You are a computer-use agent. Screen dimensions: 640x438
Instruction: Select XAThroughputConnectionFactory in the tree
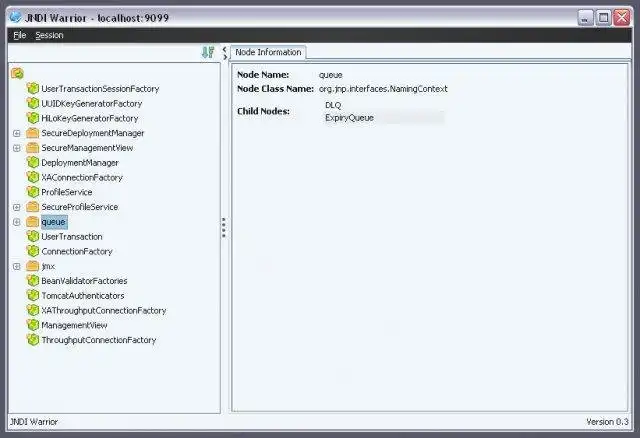104,310
